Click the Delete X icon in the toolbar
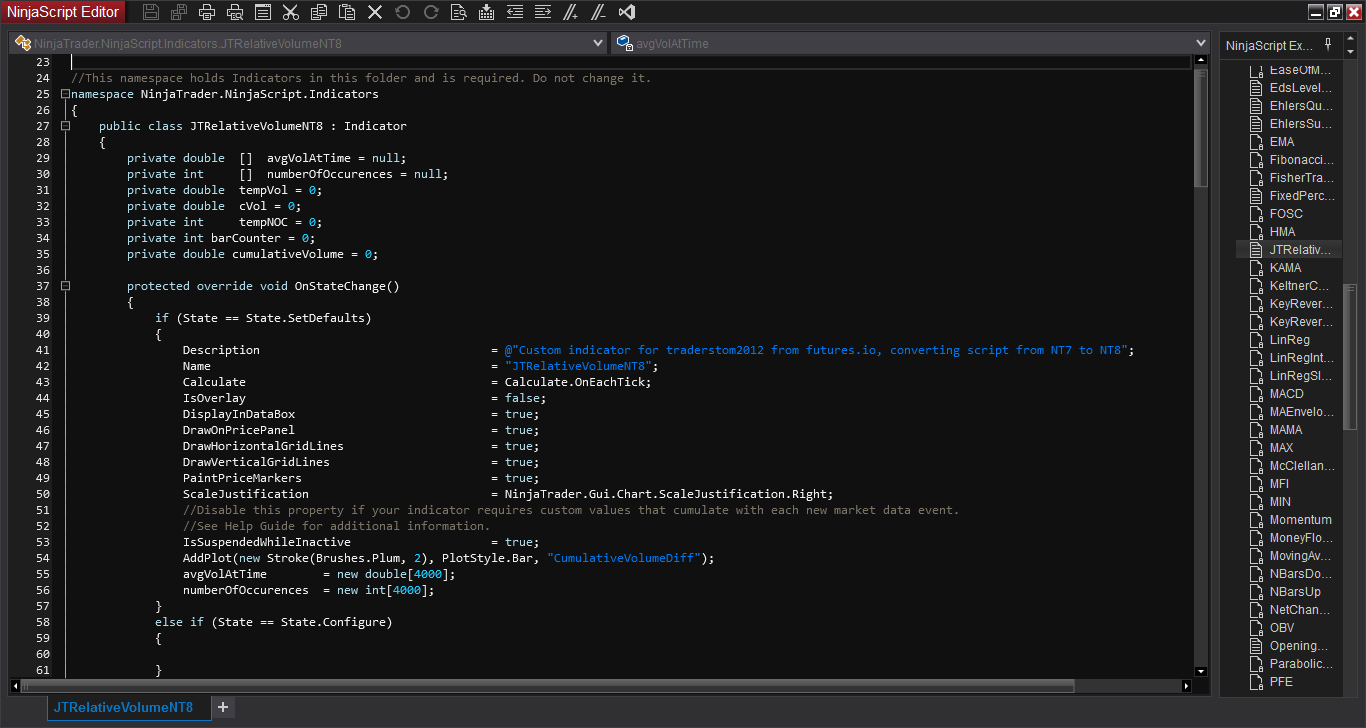1366x728 pixels. pyautogui.click(x=375, y=12)
